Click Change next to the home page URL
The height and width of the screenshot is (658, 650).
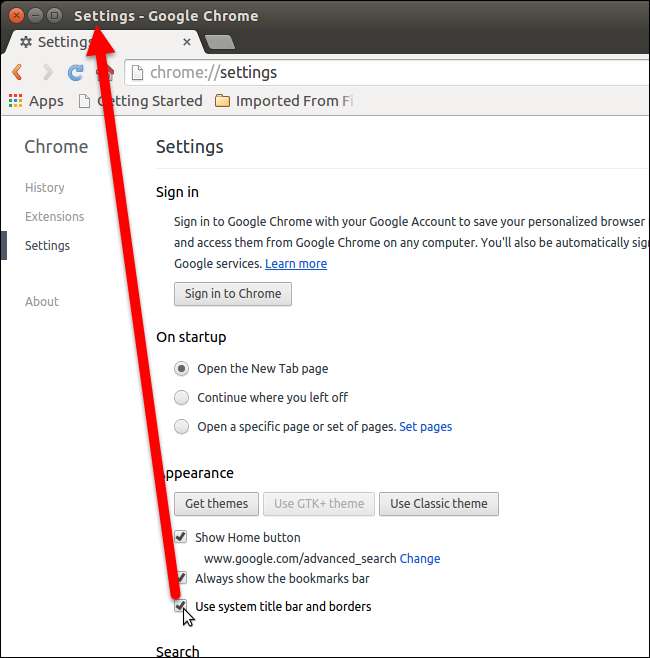[x=420, y=559]
